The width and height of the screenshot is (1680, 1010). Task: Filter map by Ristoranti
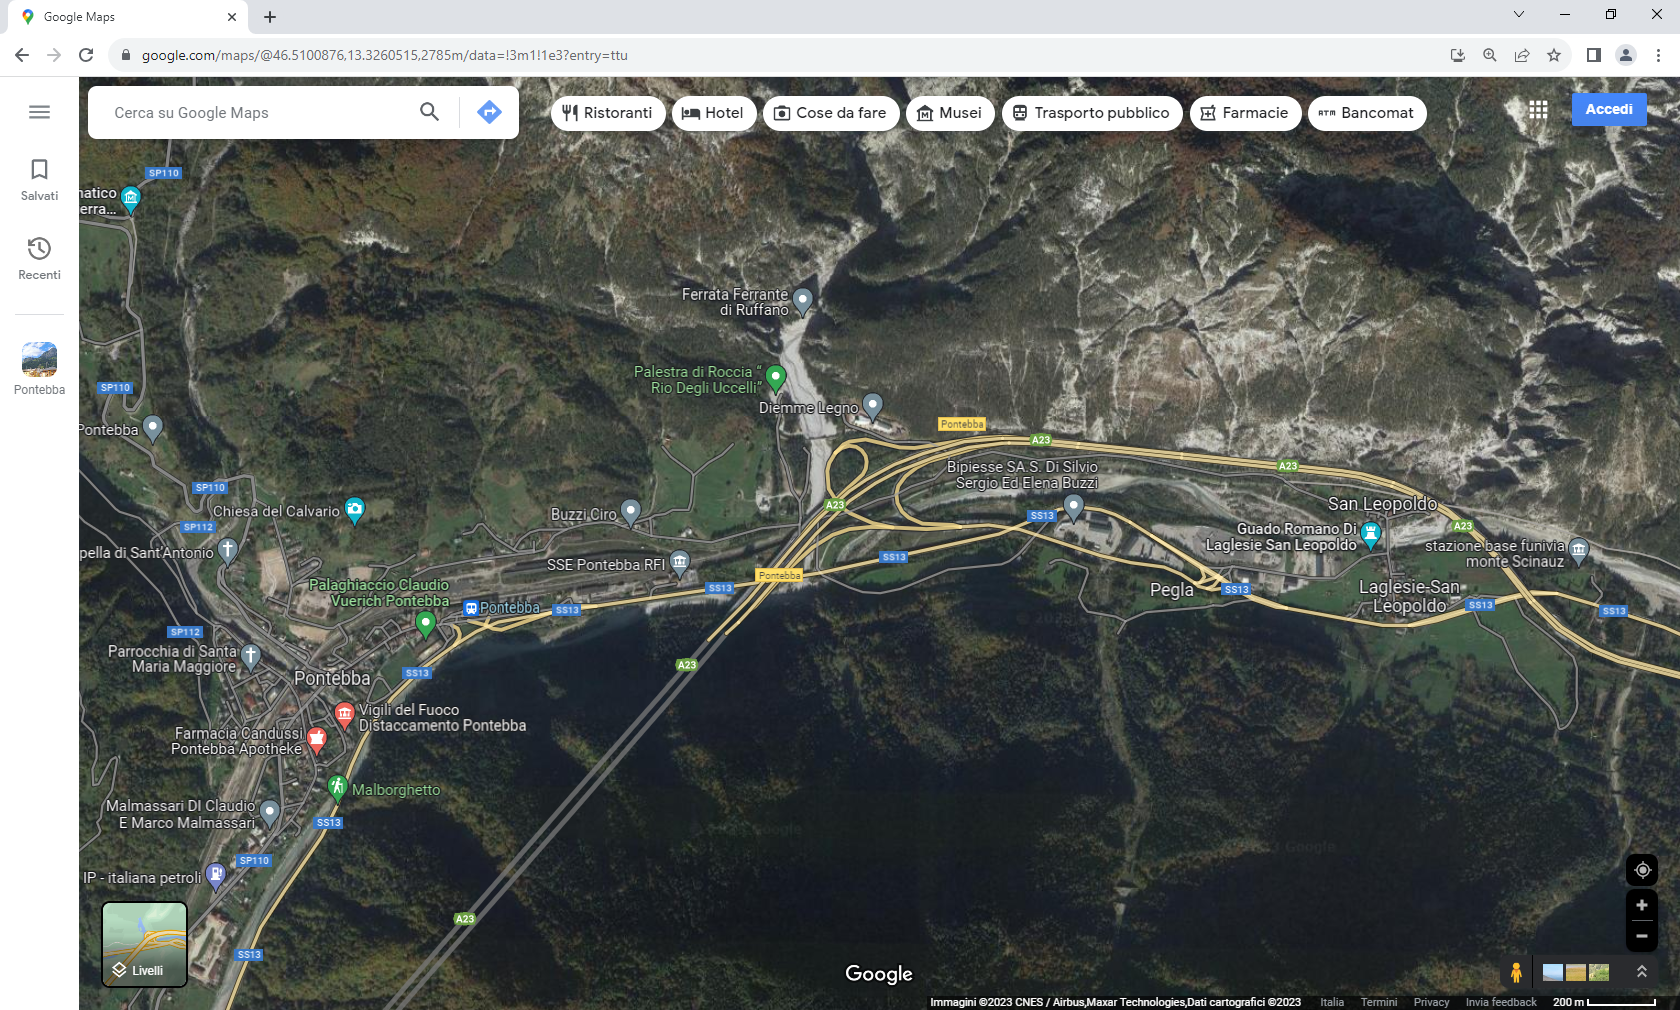[607, 113]
